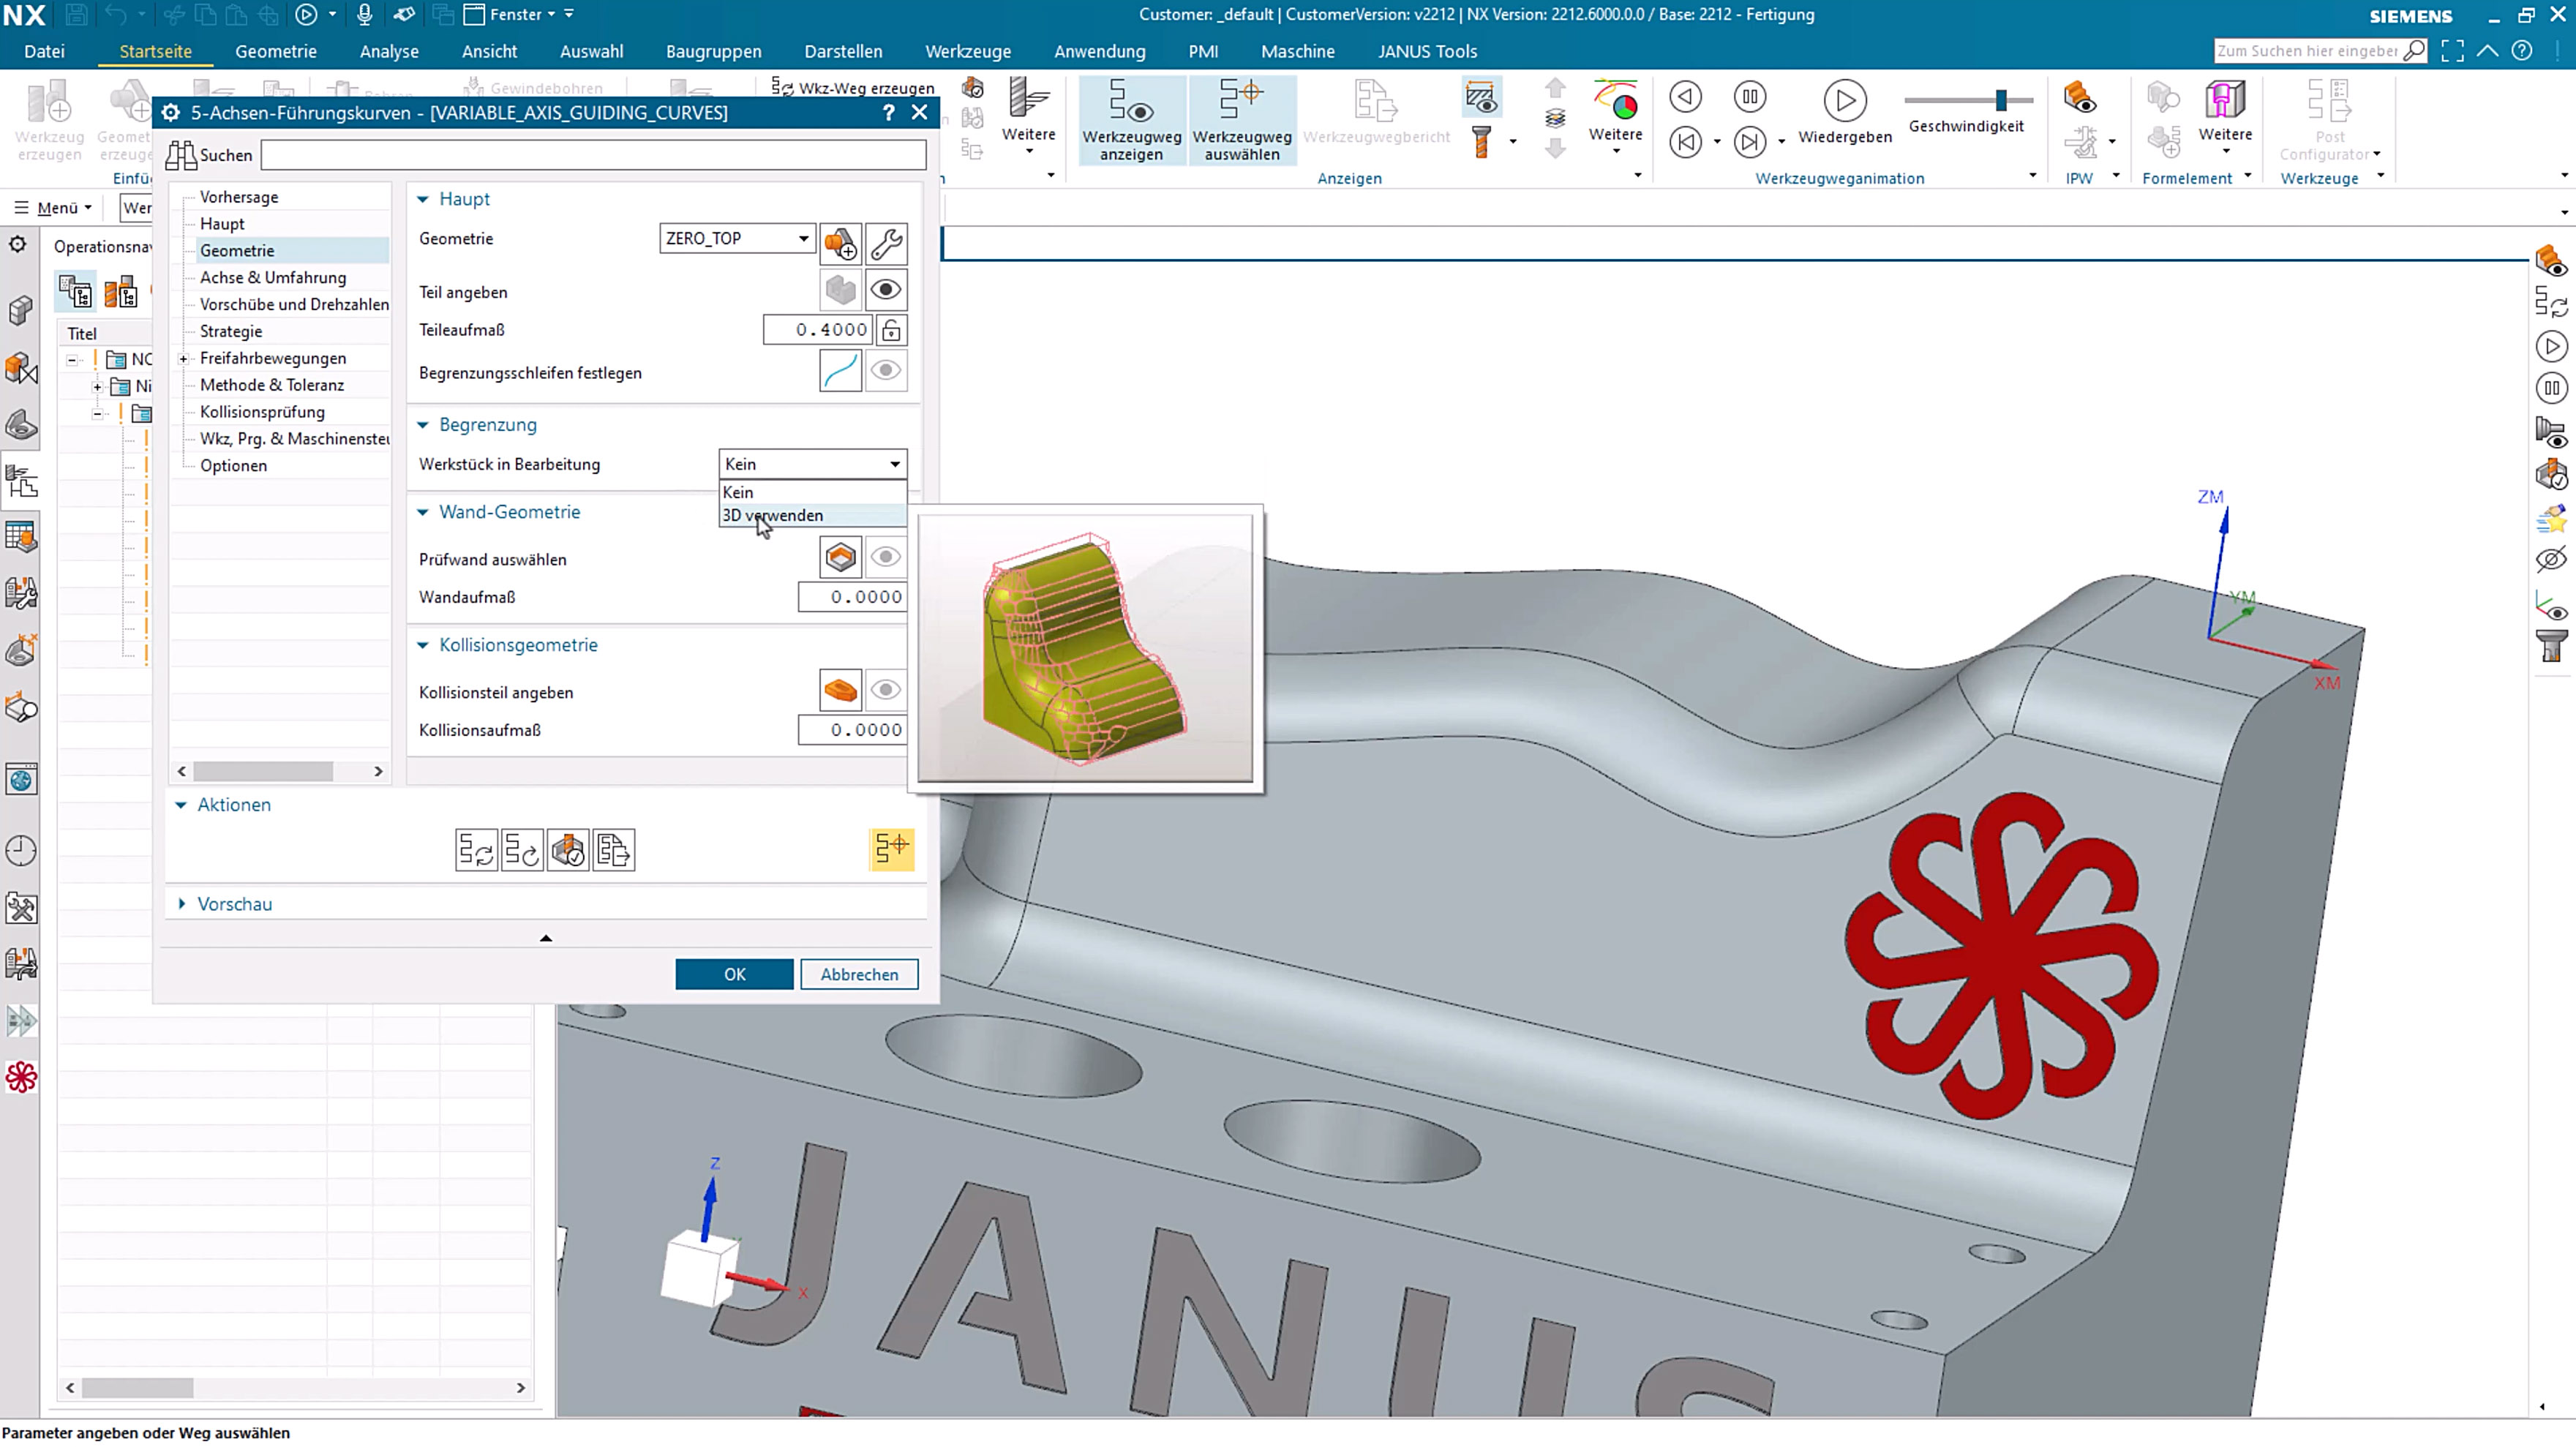The width and height of the screenshot is (2576, 1447).
Task: Click the list toolpath action icon
Action: click(x=614, y=851)
